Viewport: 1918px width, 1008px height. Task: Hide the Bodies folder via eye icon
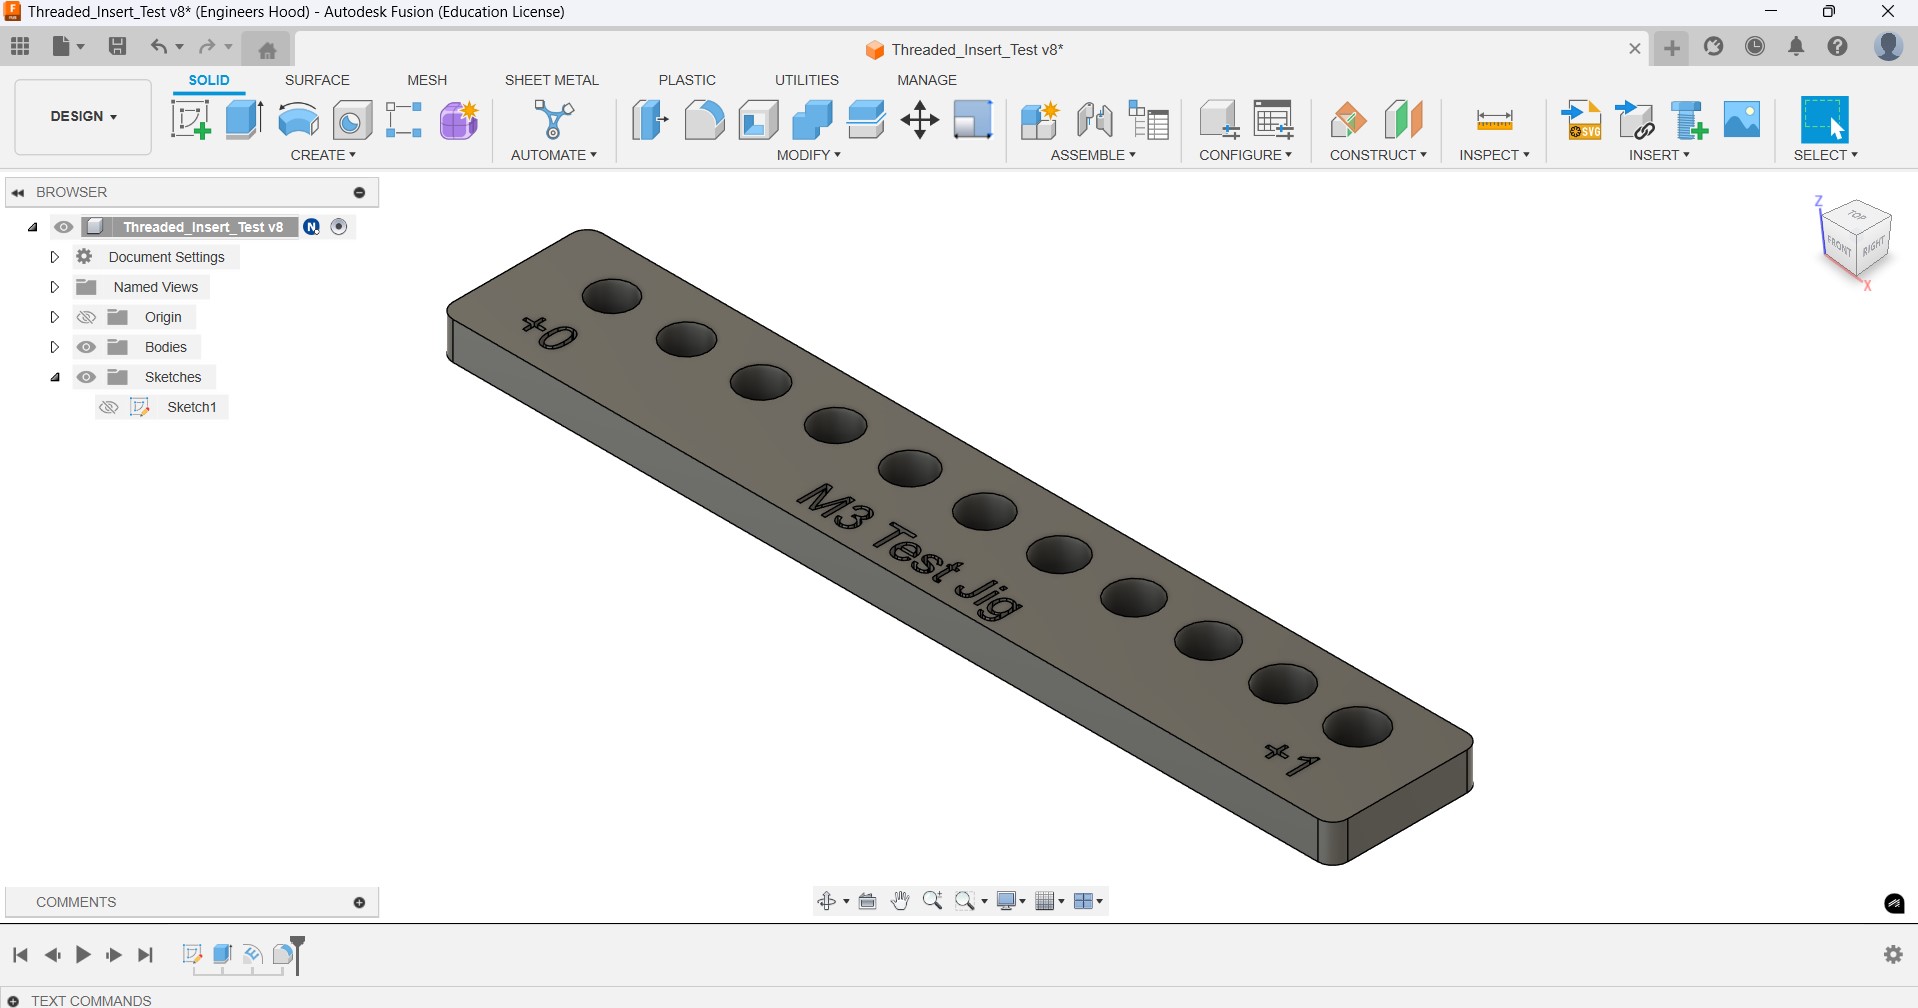pyautogui.click(x=86, y=347)
